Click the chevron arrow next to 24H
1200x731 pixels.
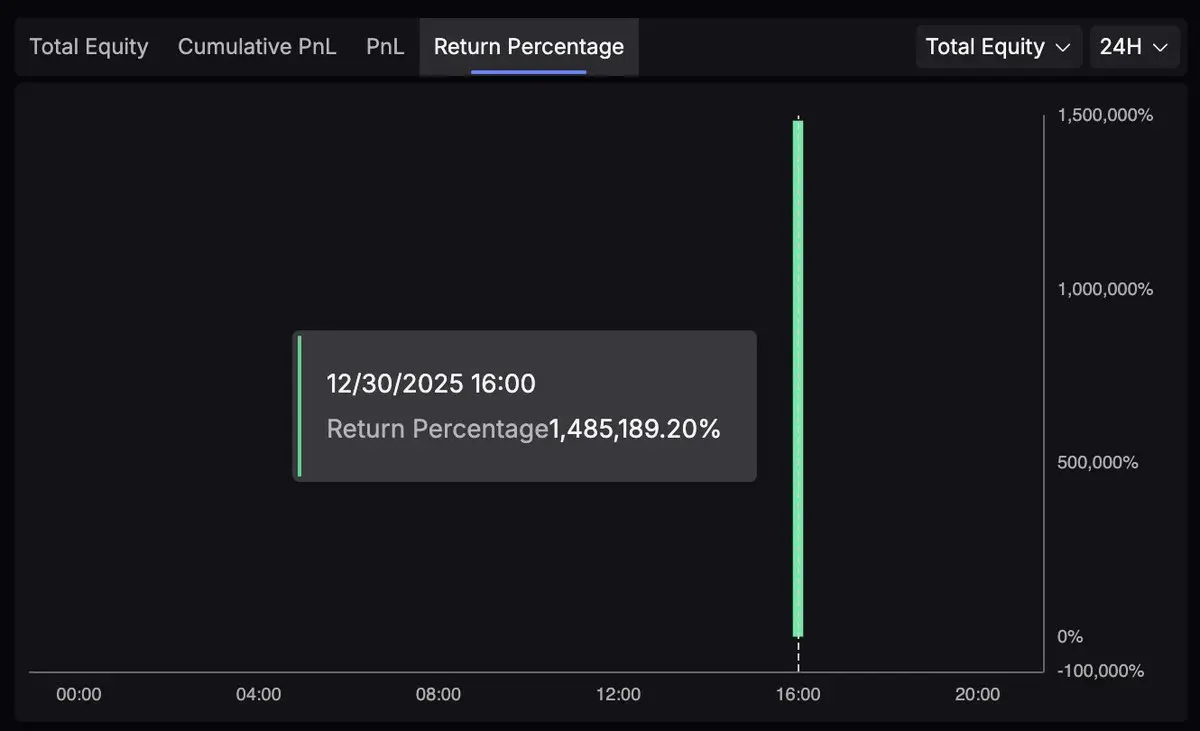coord(1160,47)
